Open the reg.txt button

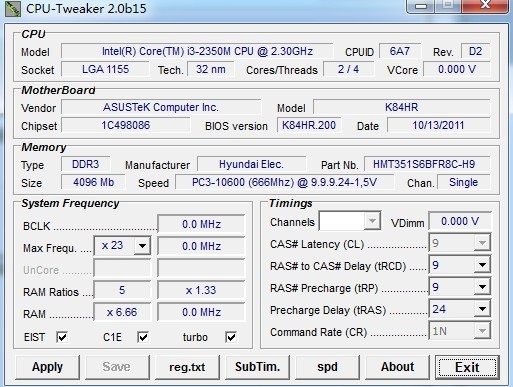point(187,367)
